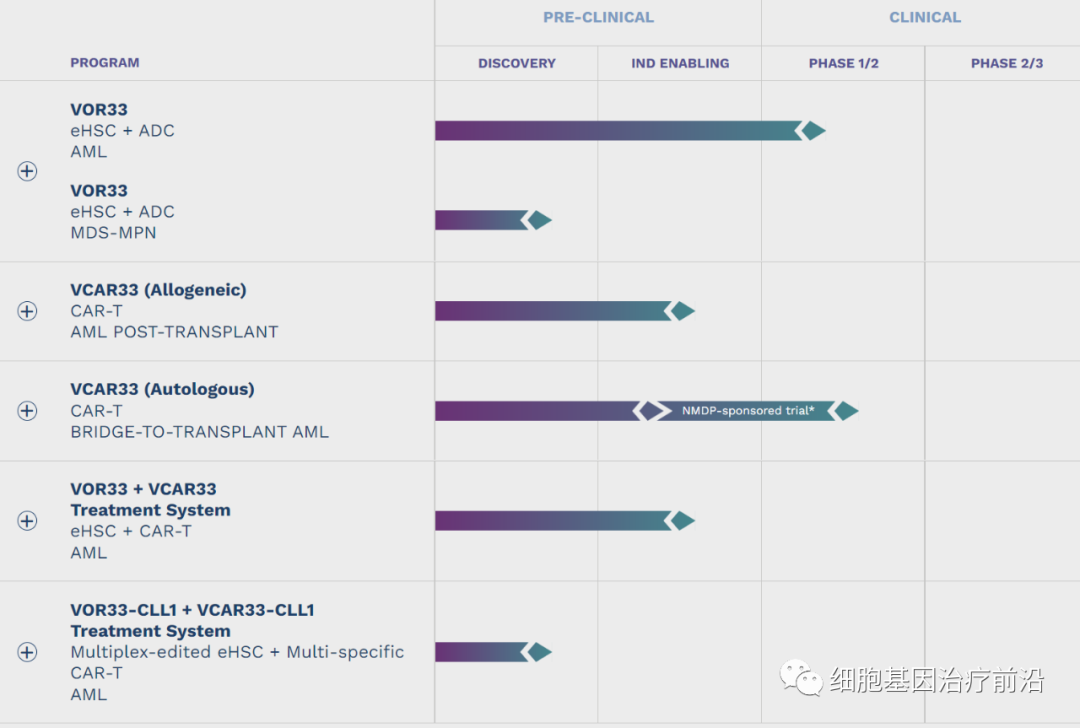Expand the VOR33 eHSC + ADC program row

coord(27,171)
